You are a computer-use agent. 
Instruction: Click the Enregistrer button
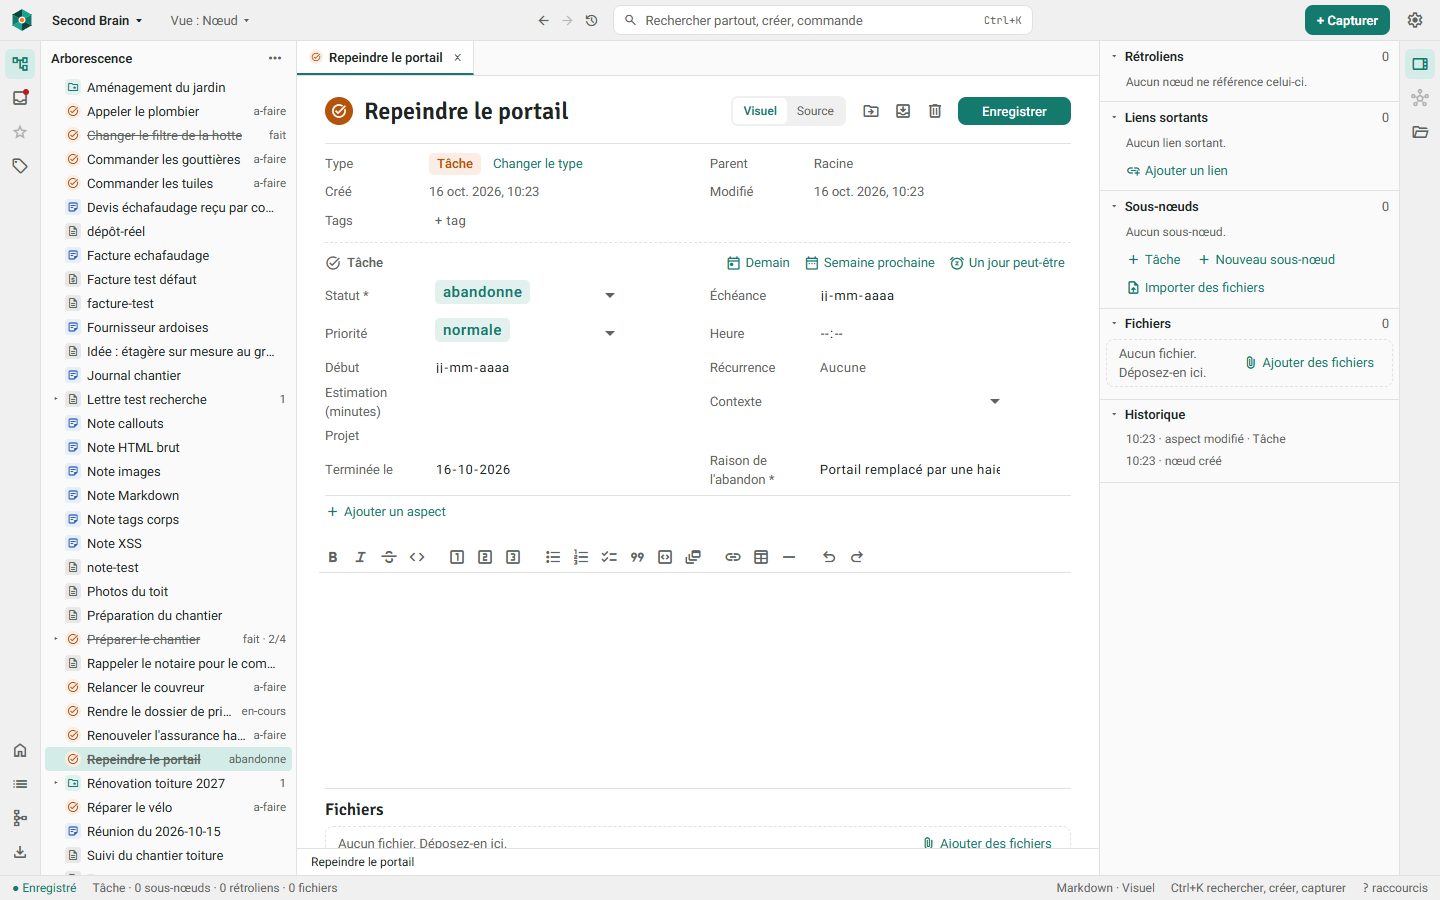click(1014, 111)
